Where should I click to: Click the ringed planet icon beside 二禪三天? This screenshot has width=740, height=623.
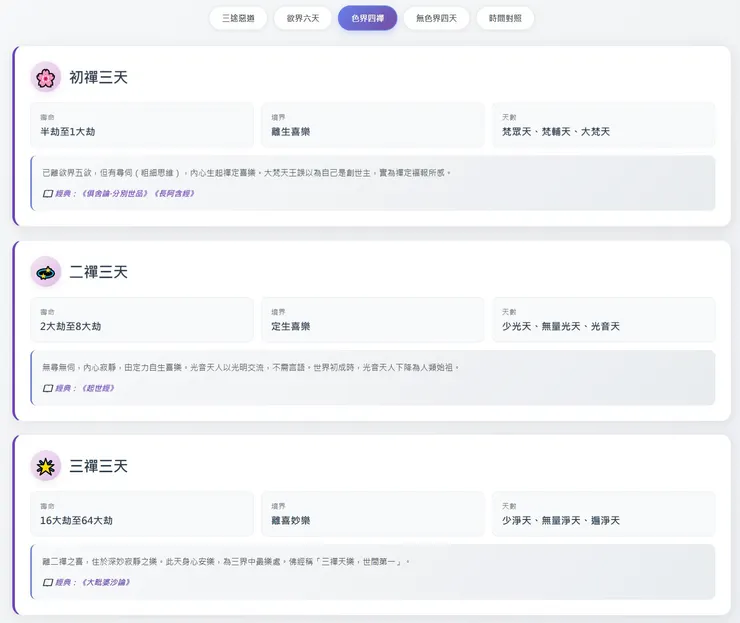click(46, 272)
